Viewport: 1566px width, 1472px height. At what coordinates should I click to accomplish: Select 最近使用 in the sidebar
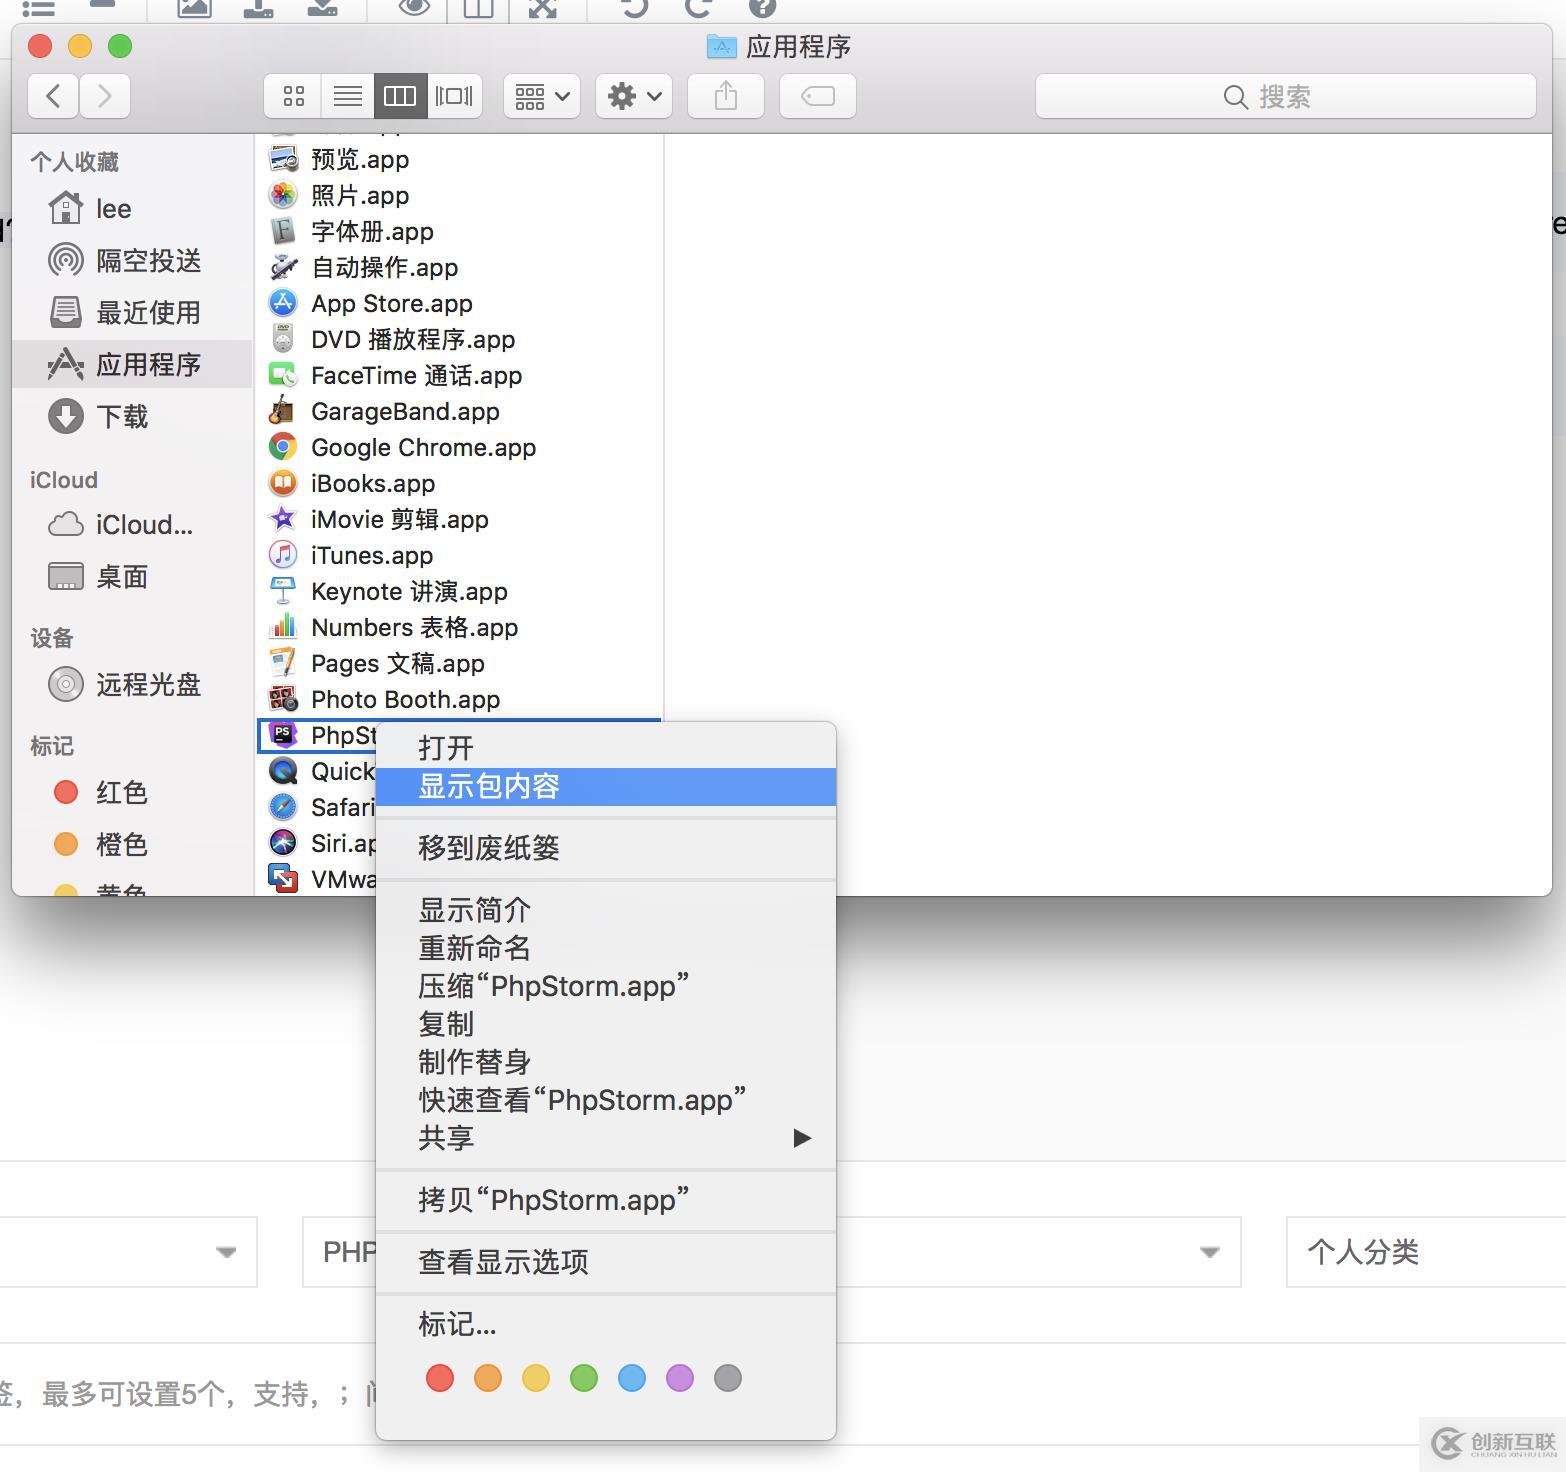132,312
